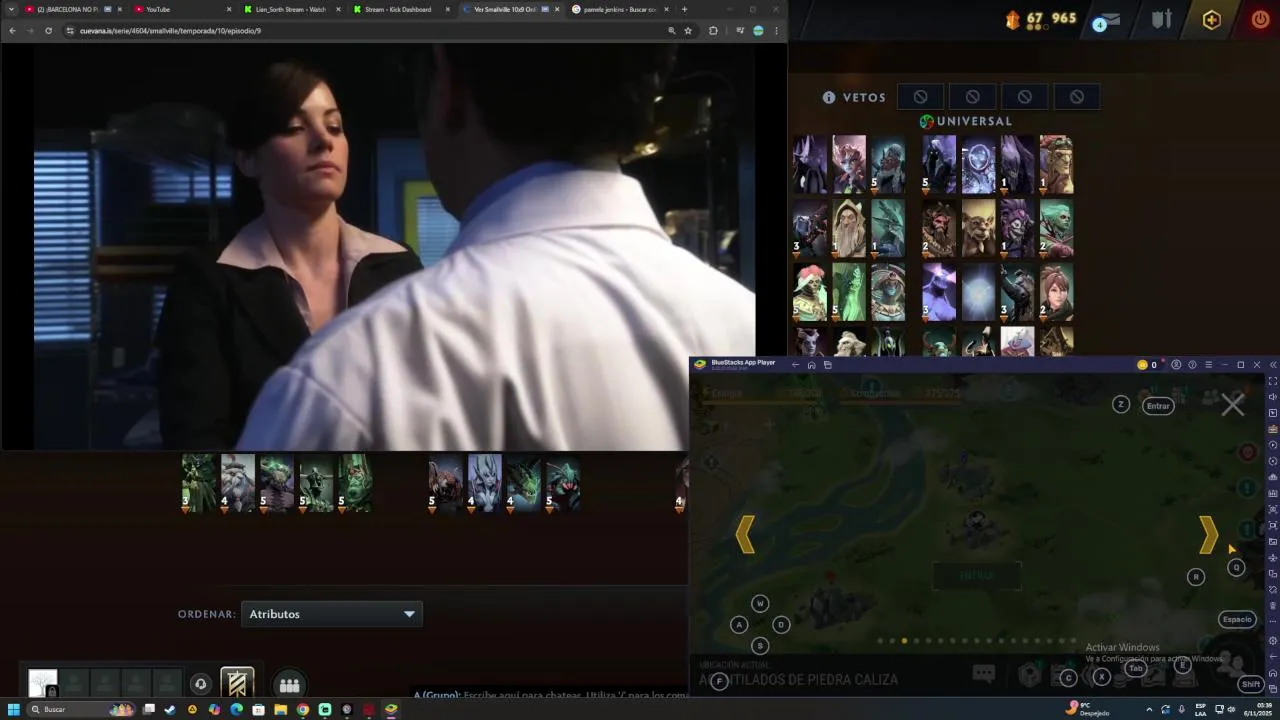Open the Chrome tab search chevron

pyautogui.click(x=12, y=9)
